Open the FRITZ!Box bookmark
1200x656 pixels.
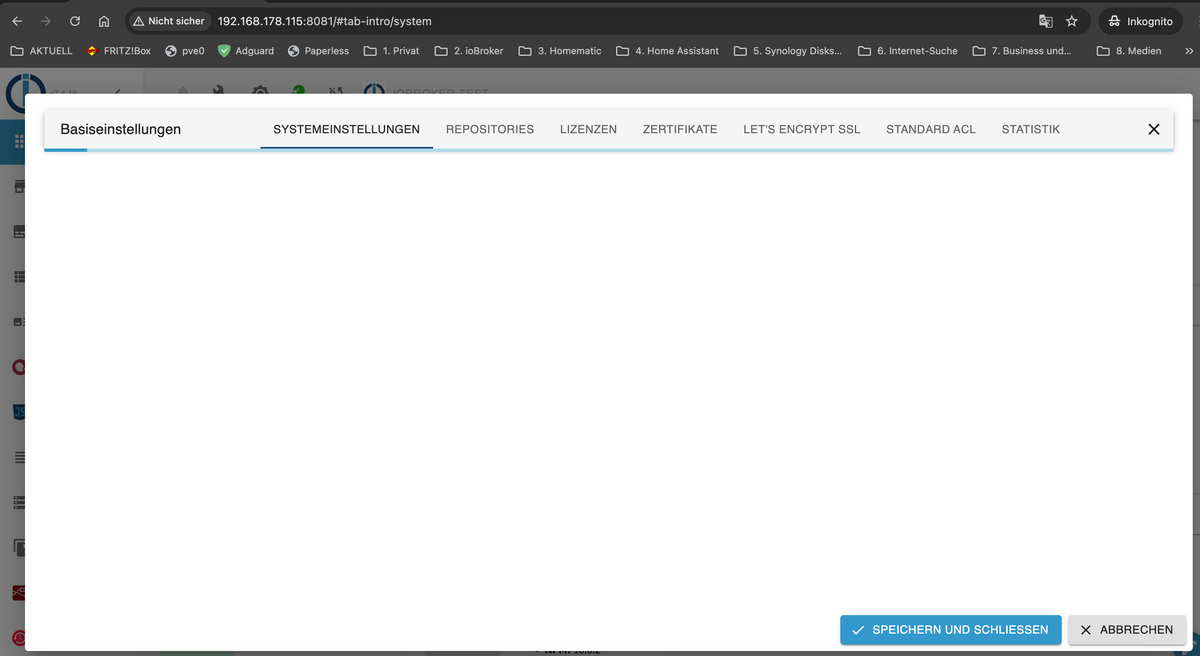pos(119,50)
